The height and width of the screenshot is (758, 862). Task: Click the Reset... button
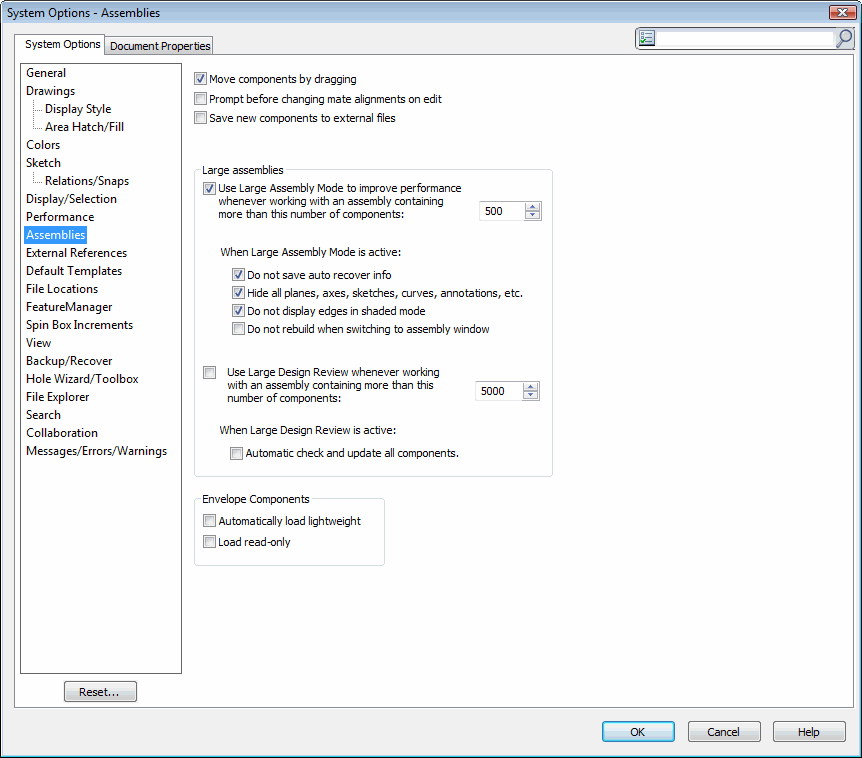(x=100, y=691)
